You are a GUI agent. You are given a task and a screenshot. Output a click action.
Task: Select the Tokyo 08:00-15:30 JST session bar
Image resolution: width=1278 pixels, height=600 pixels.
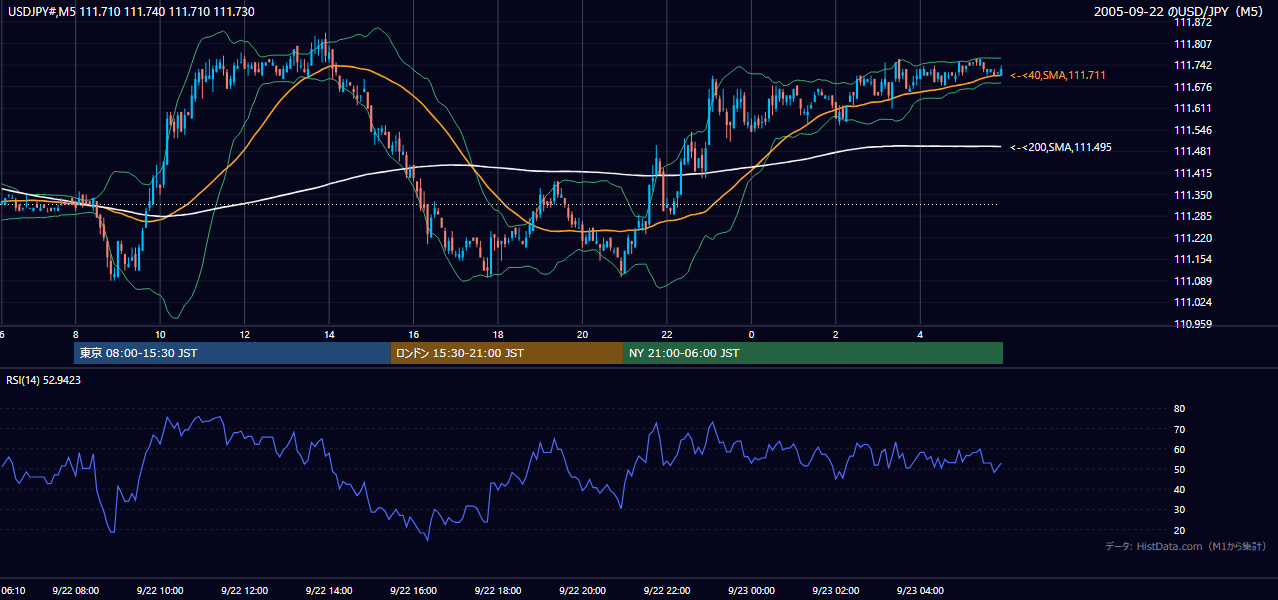(x=232, y=353)
